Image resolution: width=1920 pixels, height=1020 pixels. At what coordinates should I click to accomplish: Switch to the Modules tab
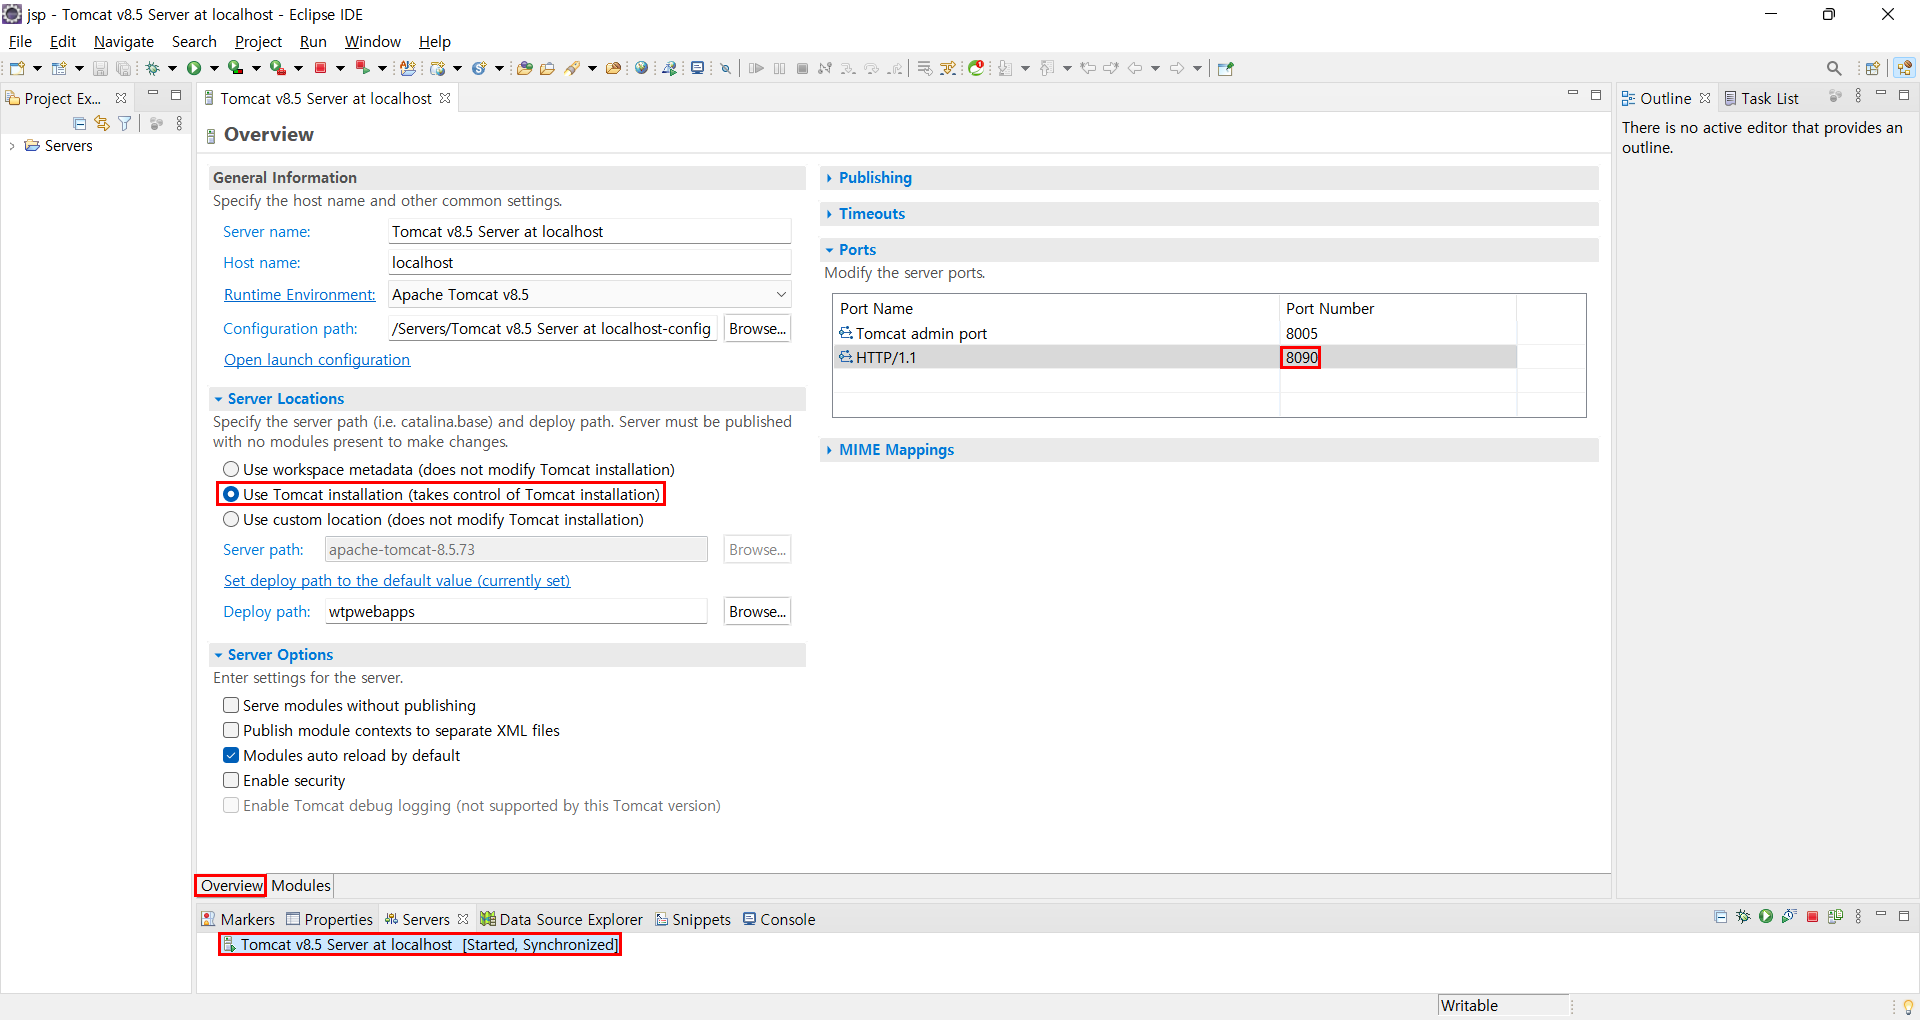pos(301,885)
